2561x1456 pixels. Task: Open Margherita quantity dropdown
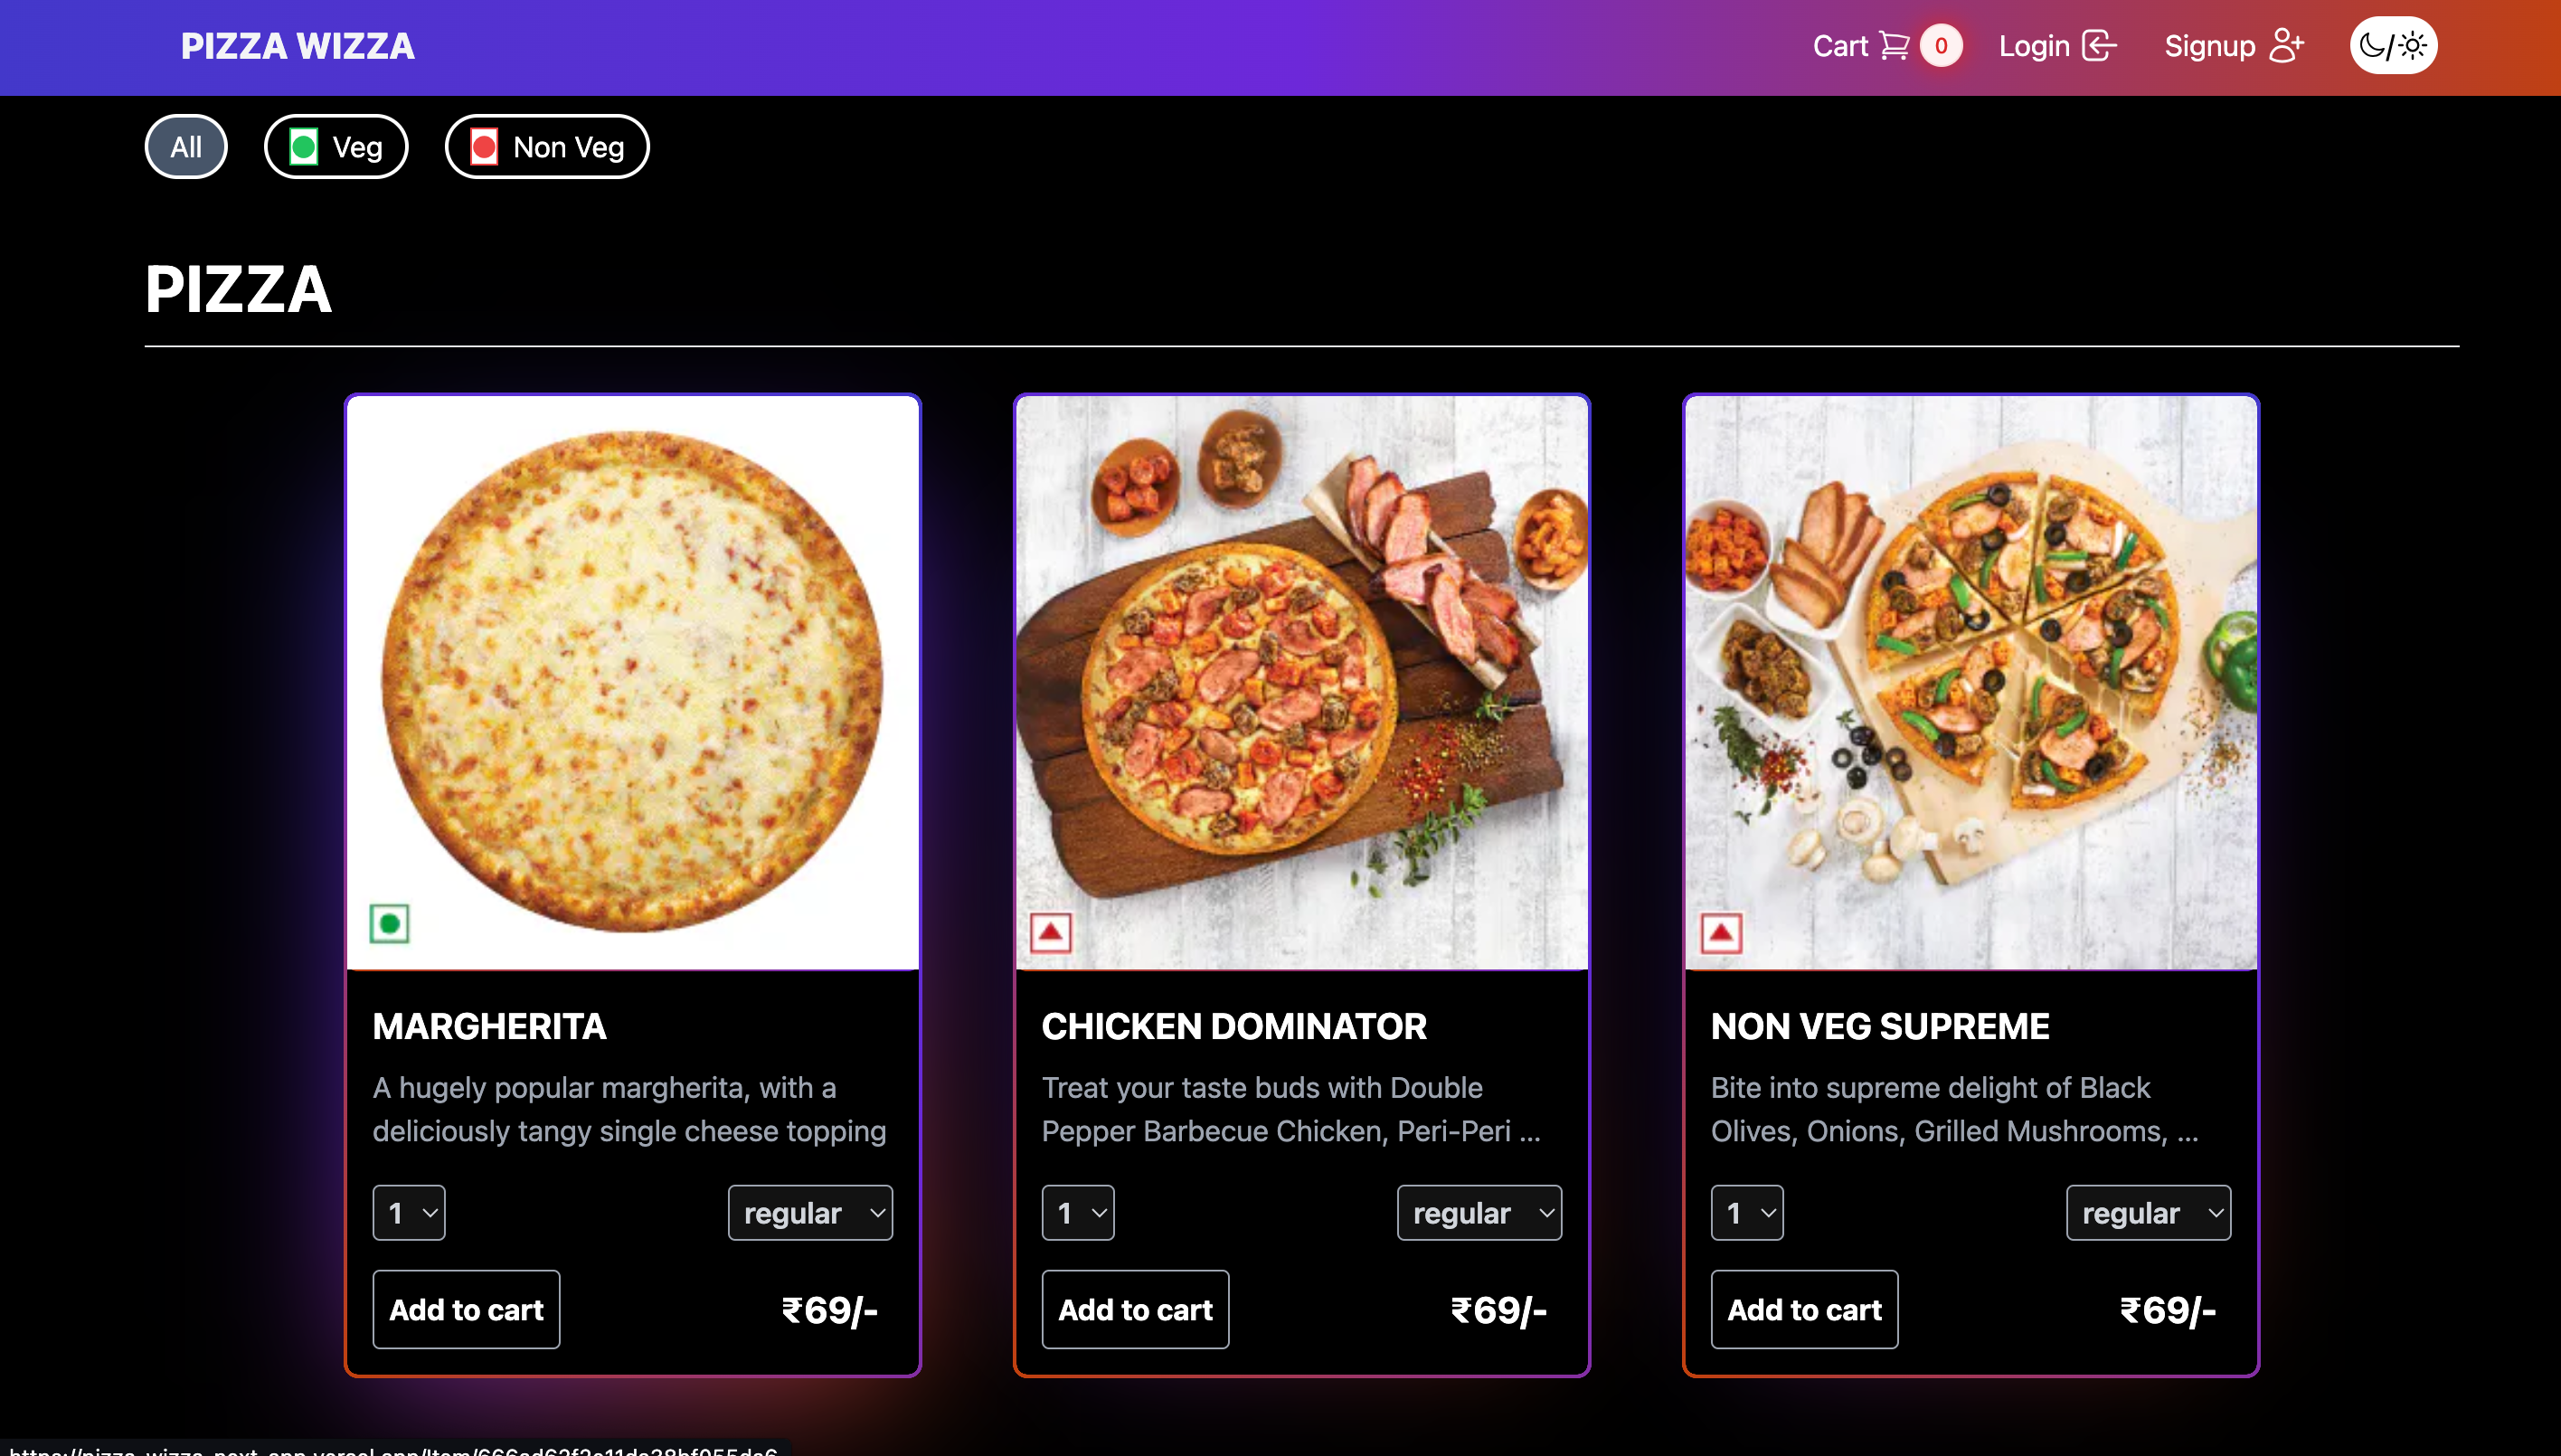[x=409, y=1213]
